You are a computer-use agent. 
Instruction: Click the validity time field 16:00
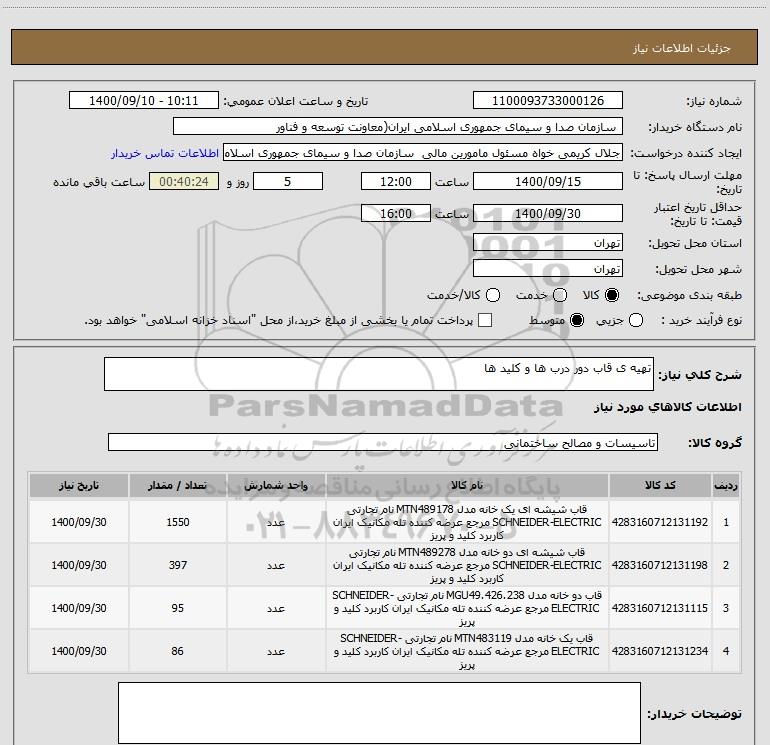click(x=396, y=214)
